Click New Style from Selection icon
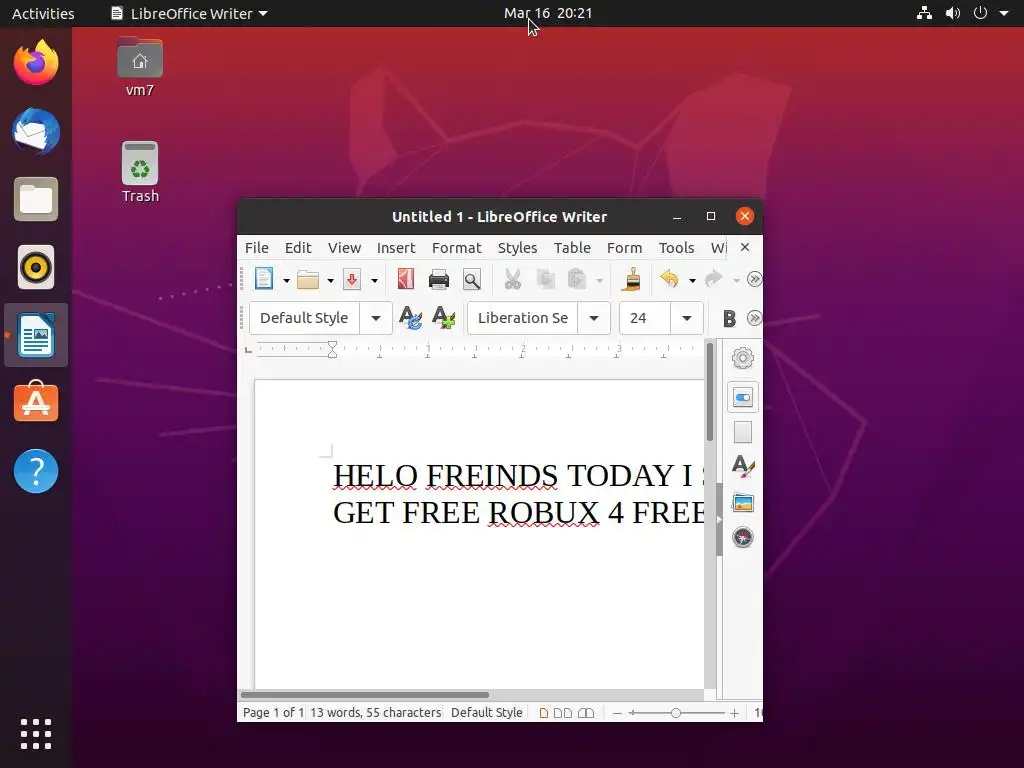Viewport: 1024px width, 768px height. (x=443, y=318)
